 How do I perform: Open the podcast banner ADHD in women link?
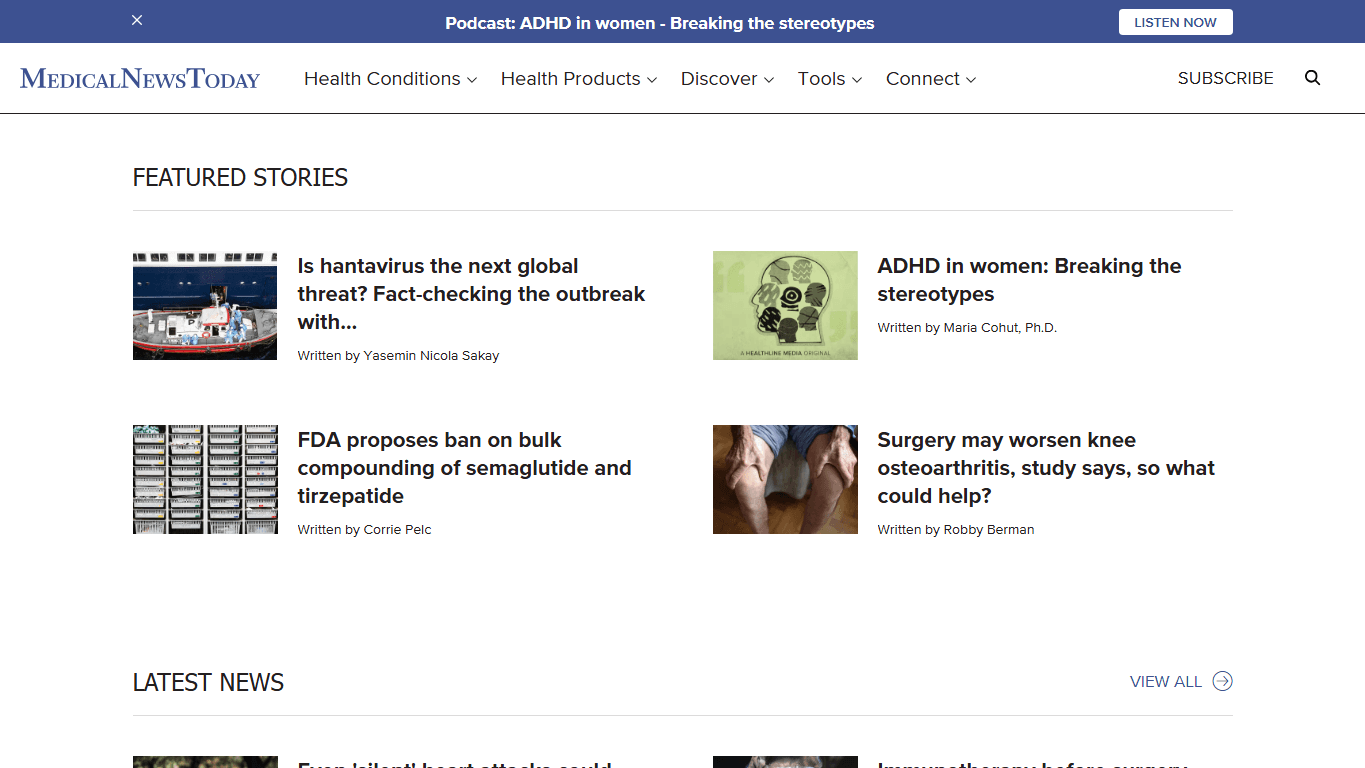click(660, 23)
